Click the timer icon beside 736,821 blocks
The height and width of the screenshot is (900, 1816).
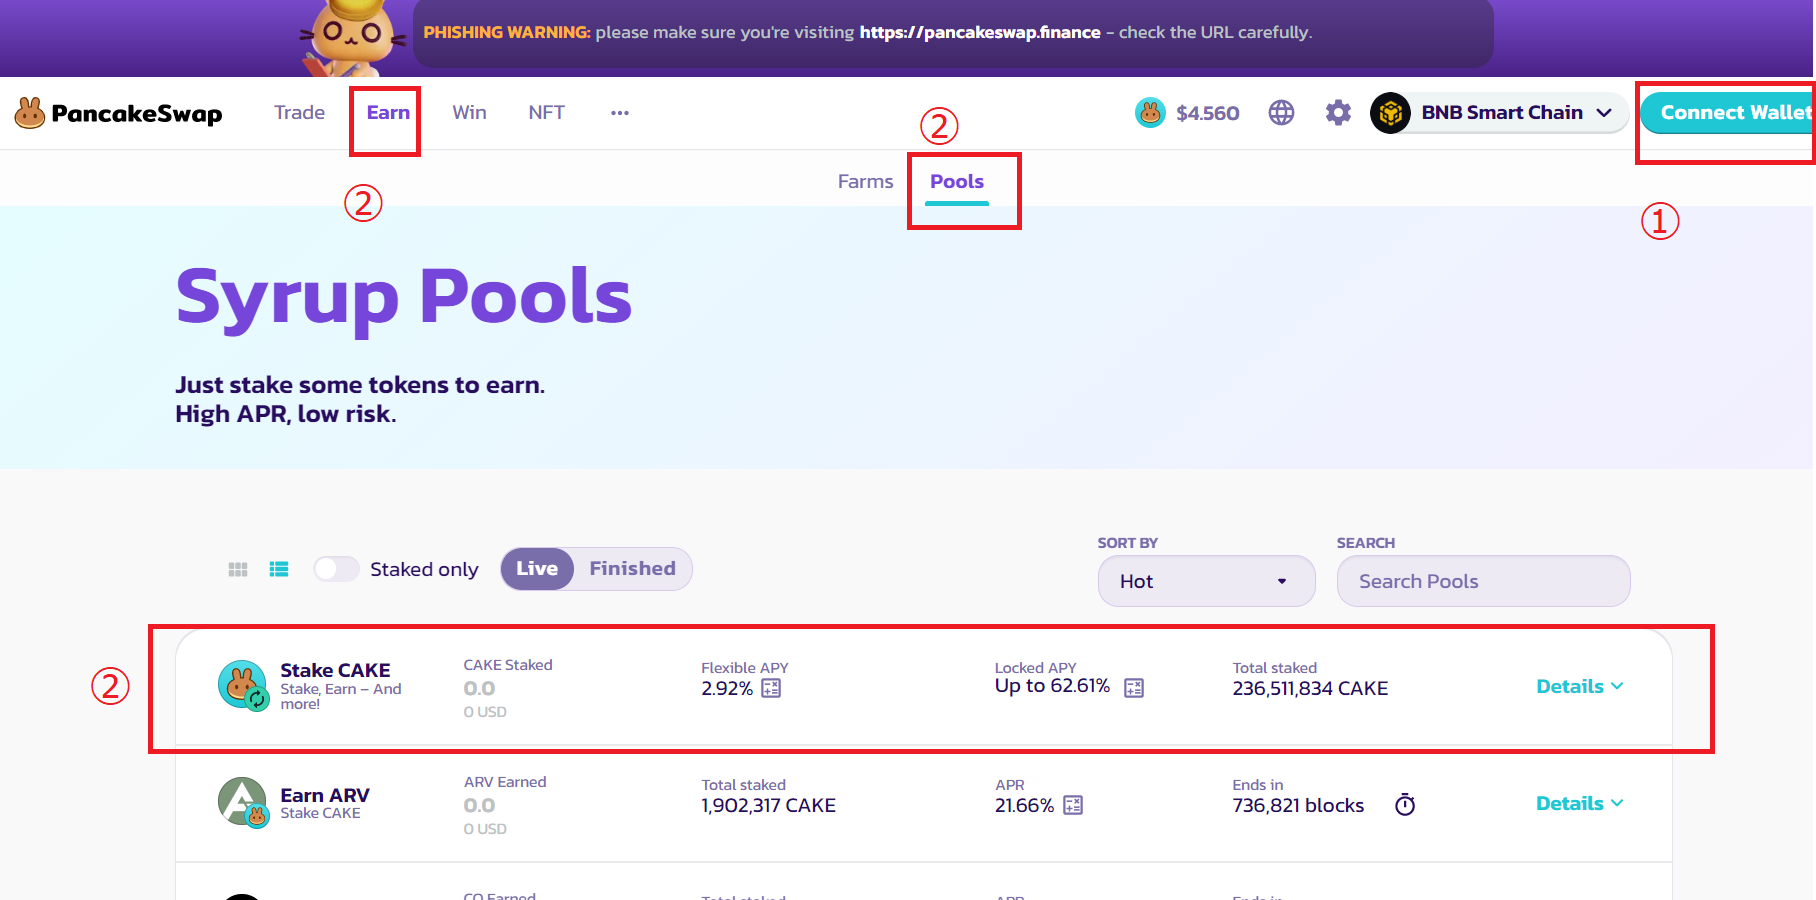click(x=1405, y=804)
